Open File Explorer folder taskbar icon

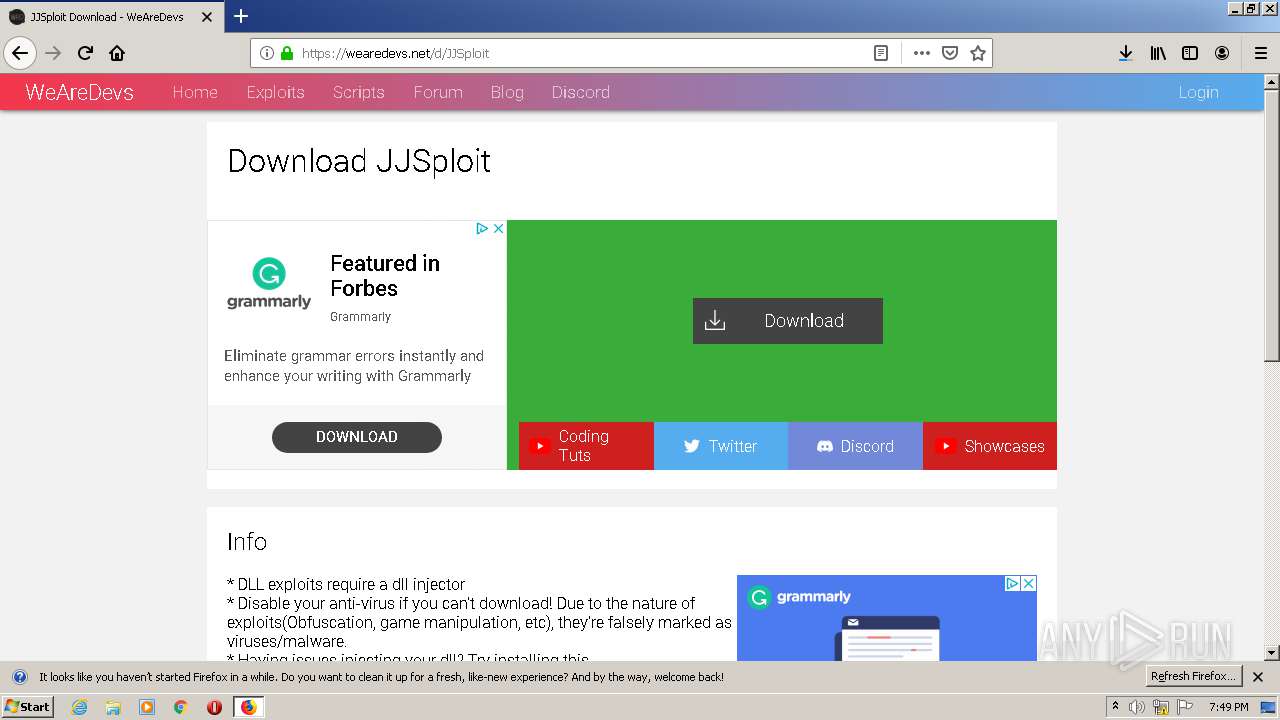(113, 707)
